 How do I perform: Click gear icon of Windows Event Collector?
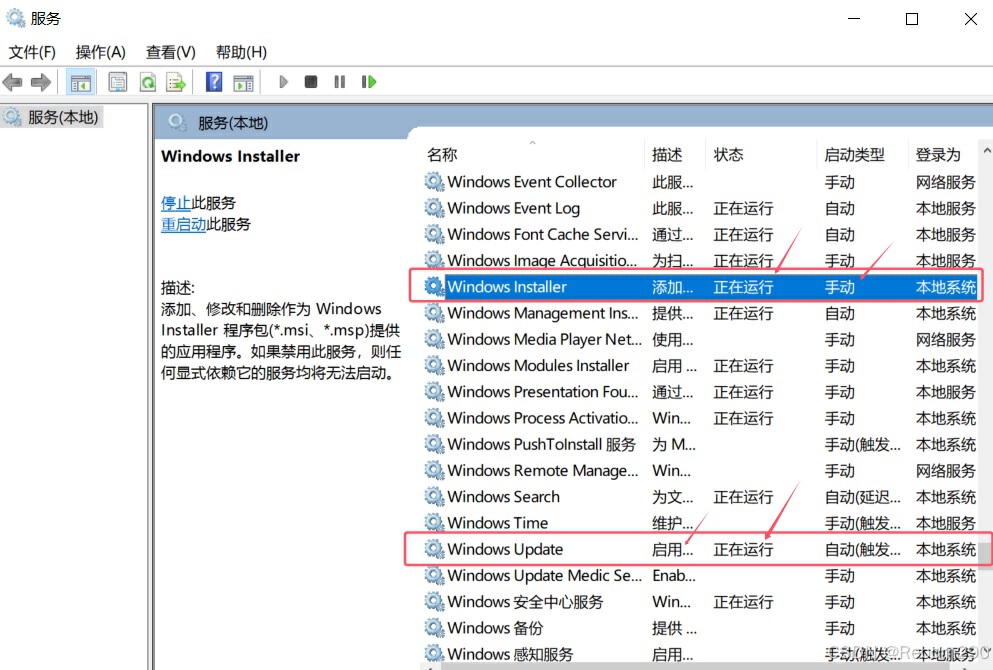pyautogui.click(x=434, y=182)
